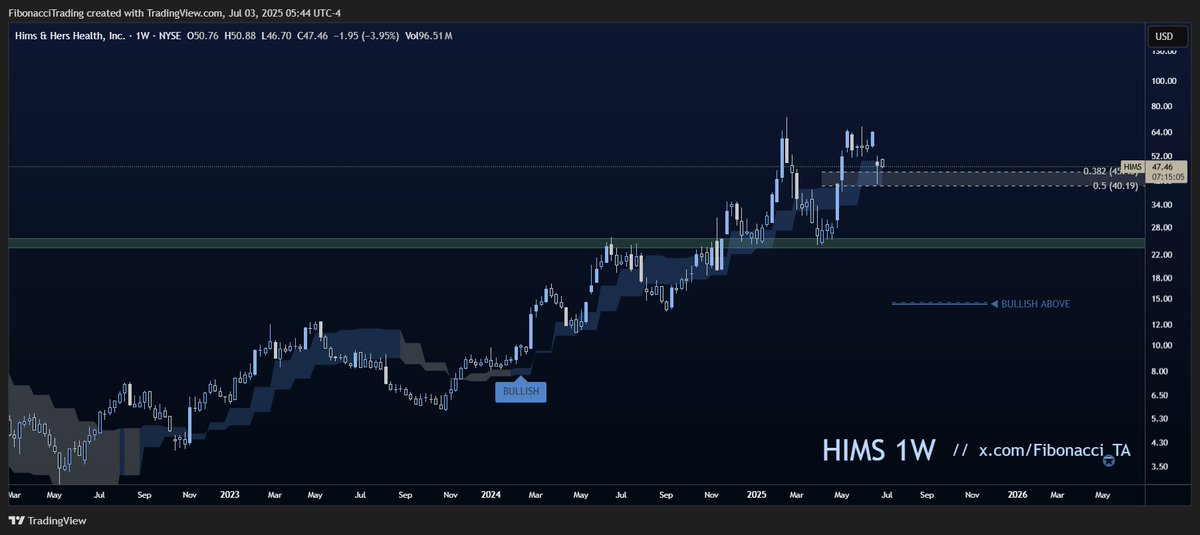The height and width of the screenshot is (535, 1200).
Task: Click the 22.00 price scale label
Action: (x=1164, y=254)
